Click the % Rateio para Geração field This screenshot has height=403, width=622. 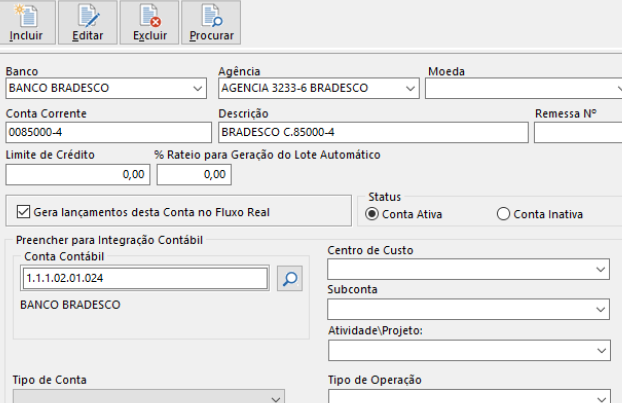(x=194, y=175)
